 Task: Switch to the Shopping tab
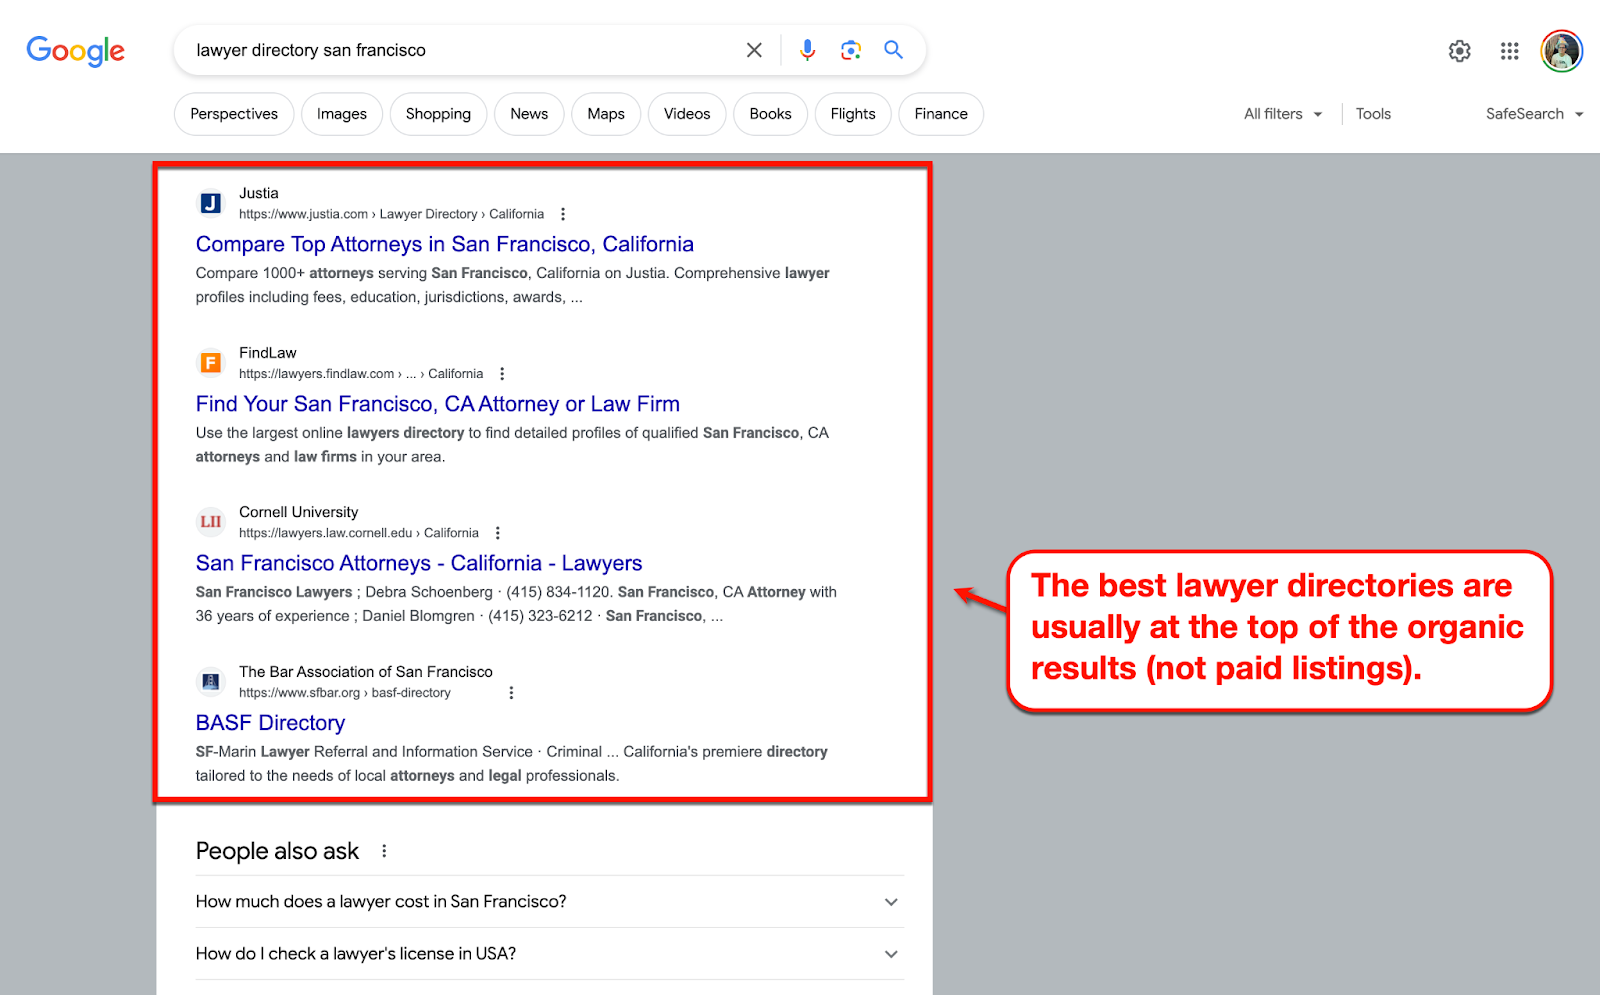point(438,114)
